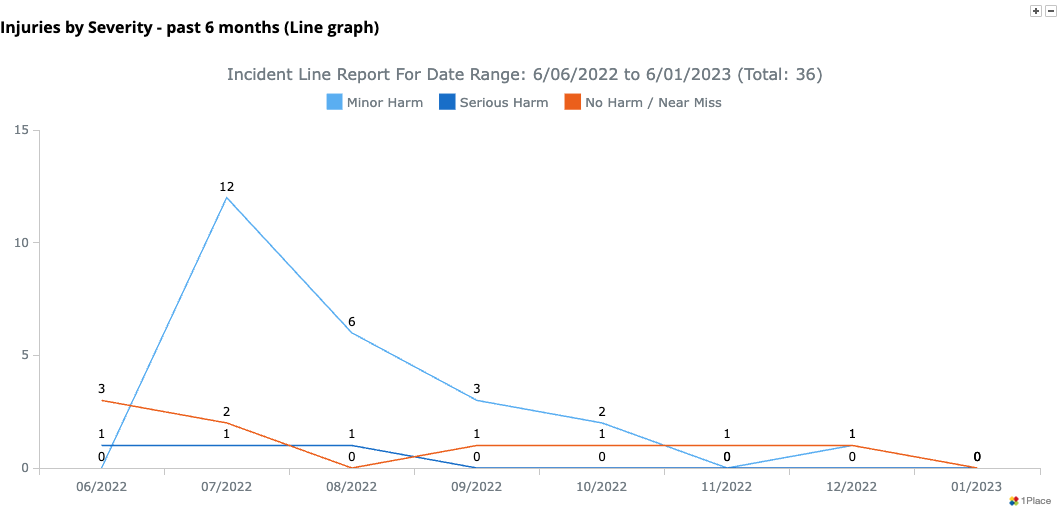Click the light blue Minor Harm legend swatch
This screenshot has width=1059, height=517.
(335, 102)
